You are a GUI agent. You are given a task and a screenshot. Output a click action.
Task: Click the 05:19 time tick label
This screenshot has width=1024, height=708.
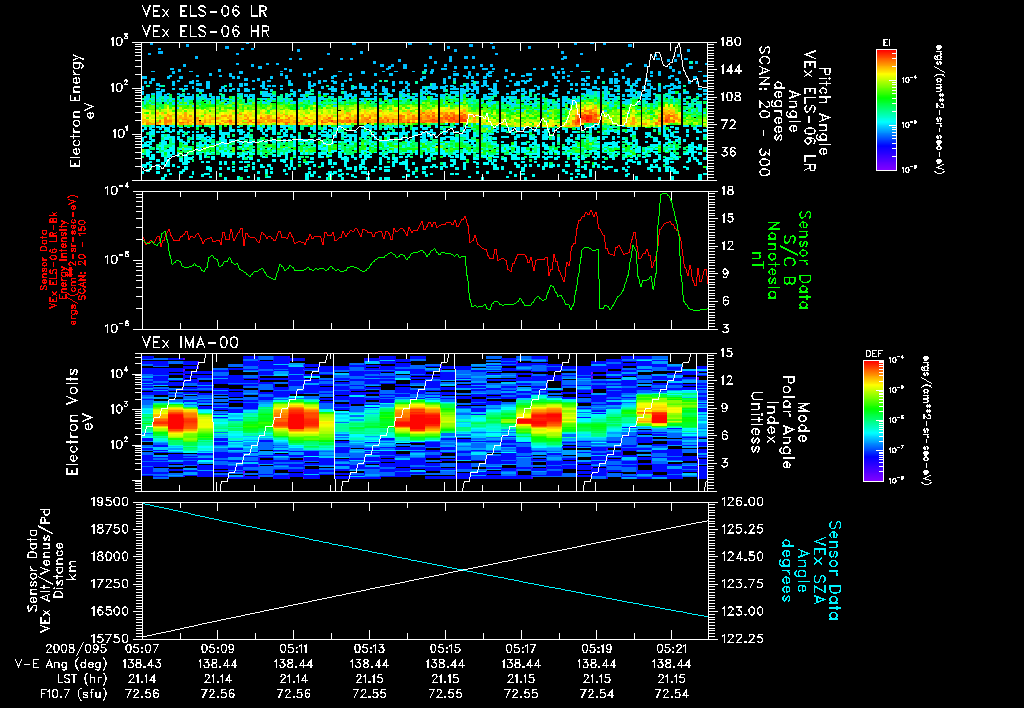coord(596,649)
